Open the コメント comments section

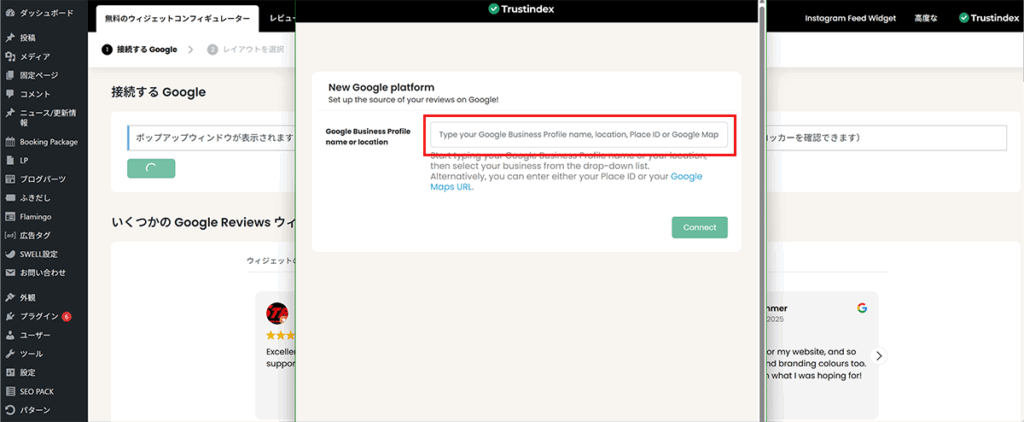tap(34, 93)
